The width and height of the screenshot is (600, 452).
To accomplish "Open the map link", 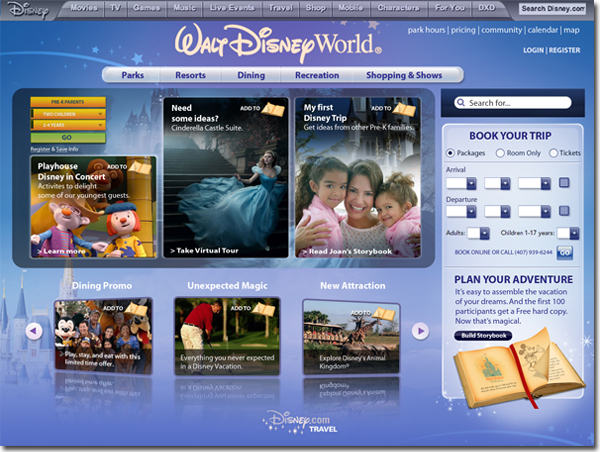I will point(571,30).
